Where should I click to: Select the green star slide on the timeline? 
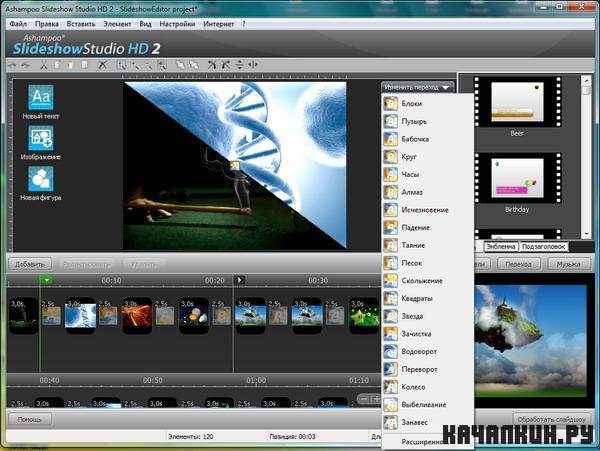click(x=364, y=315)
